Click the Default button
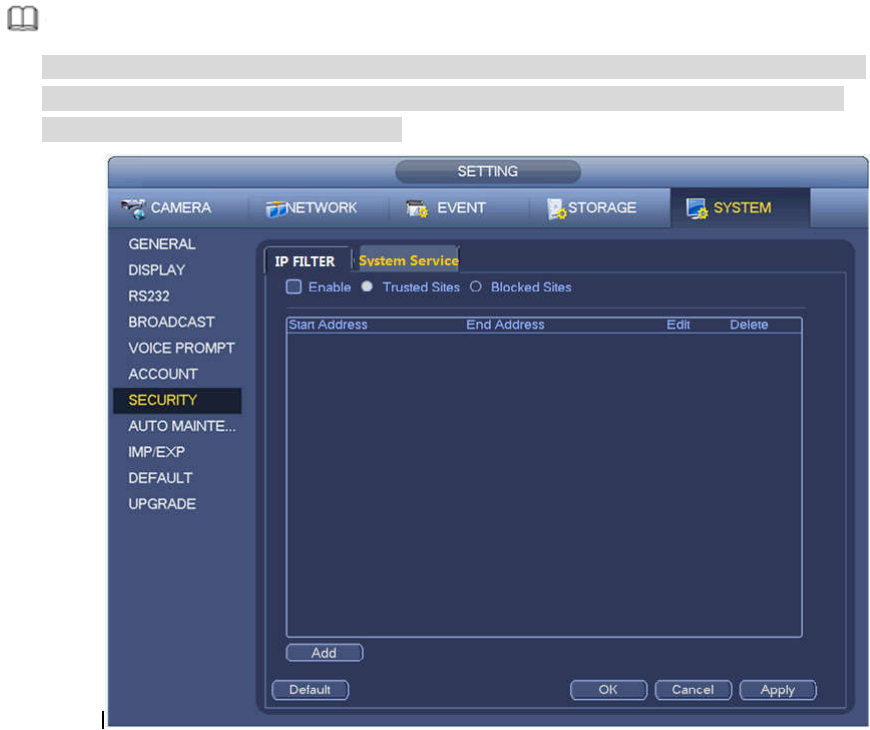Screen dimensions: 870x730 310,690
